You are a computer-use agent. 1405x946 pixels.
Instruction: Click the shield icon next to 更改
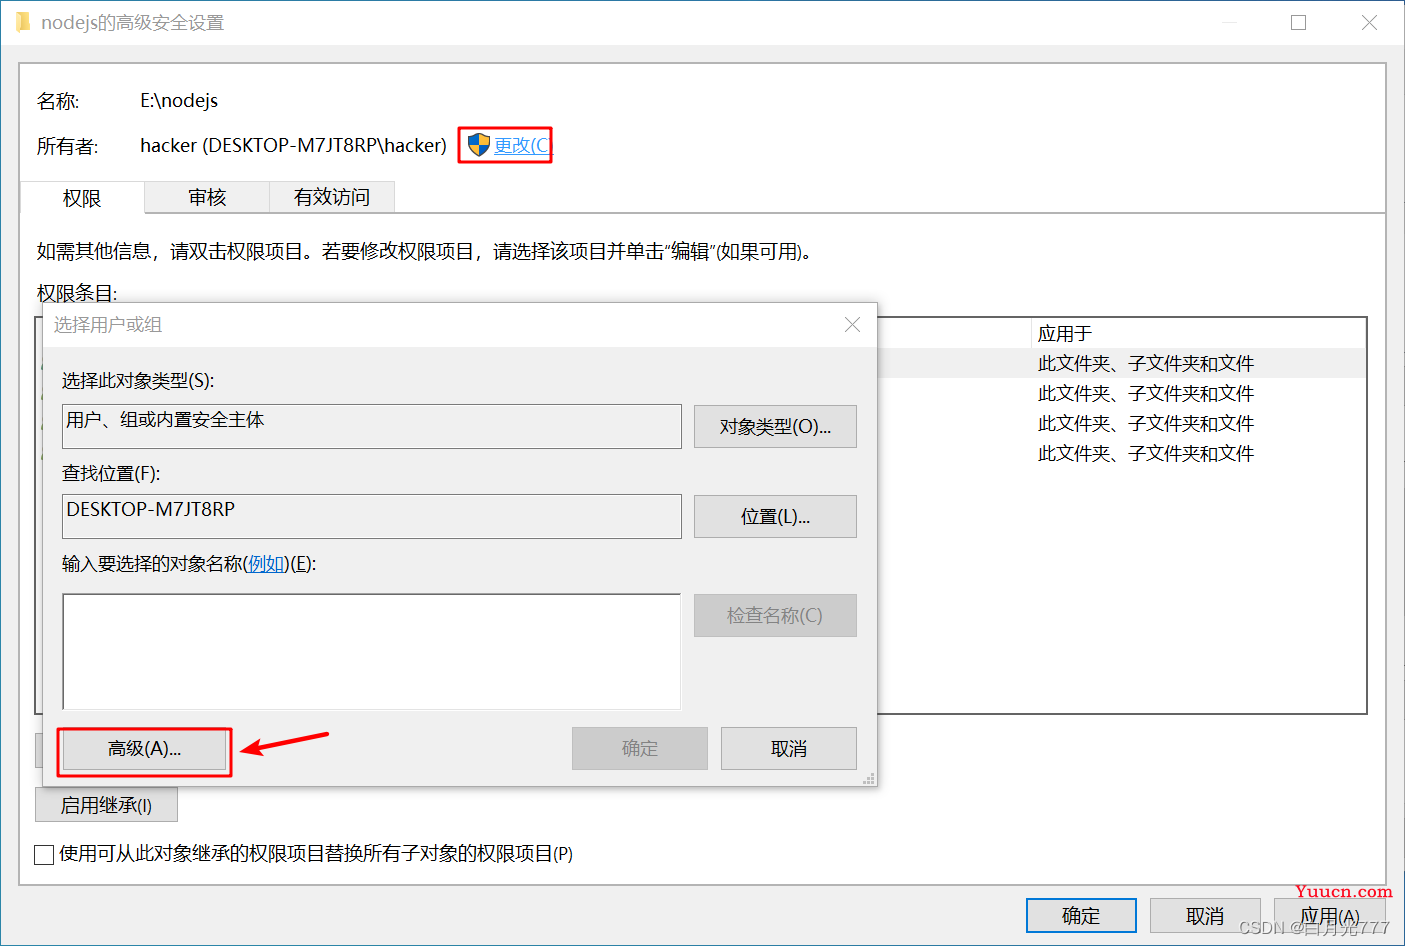click(479, 145)
